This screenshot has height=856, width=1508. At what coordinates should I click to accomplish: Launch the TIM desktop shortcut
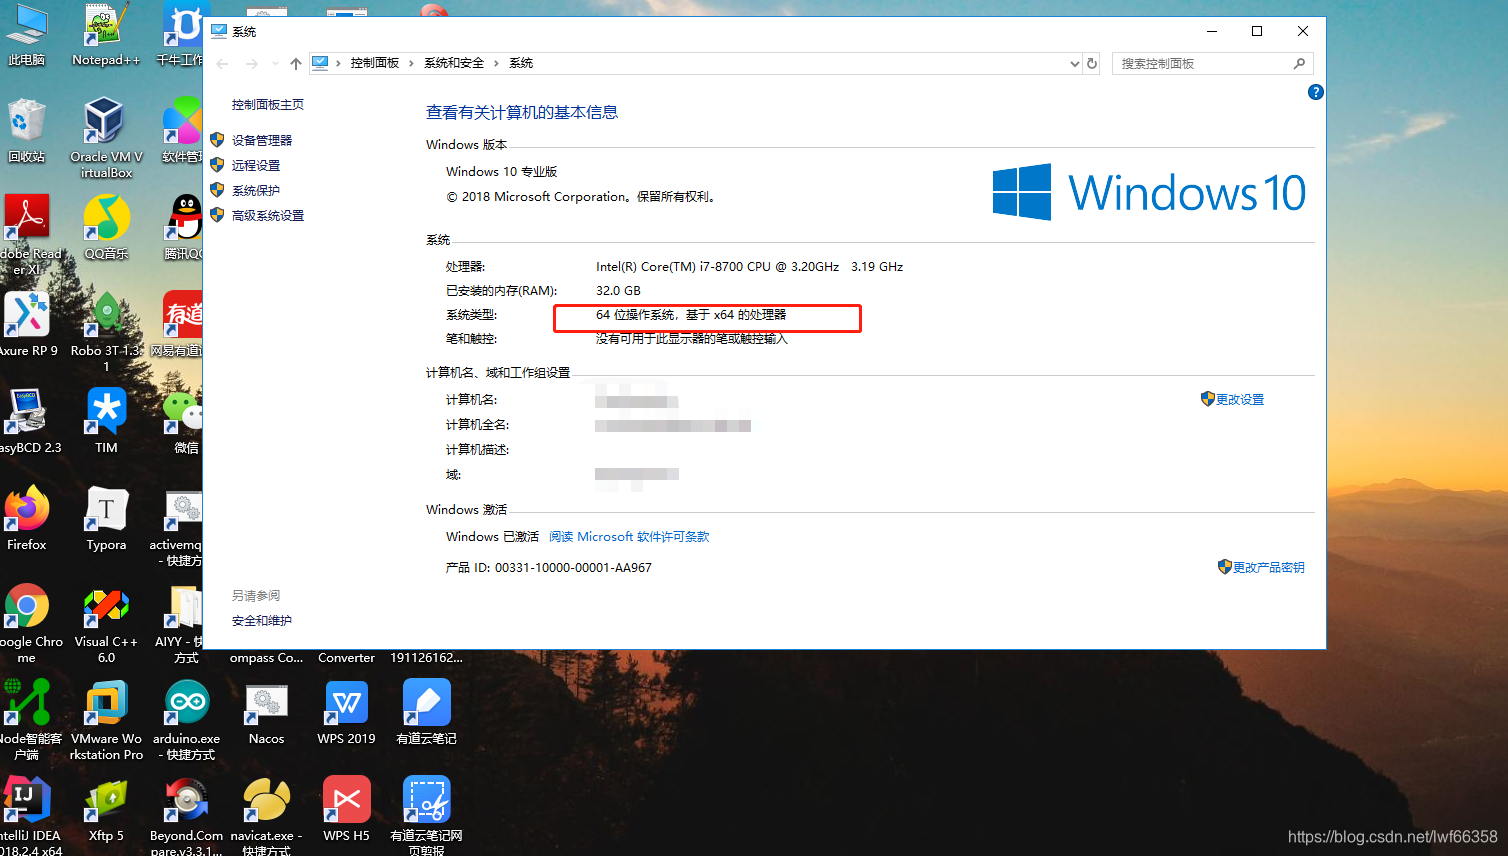coord(106,421)
